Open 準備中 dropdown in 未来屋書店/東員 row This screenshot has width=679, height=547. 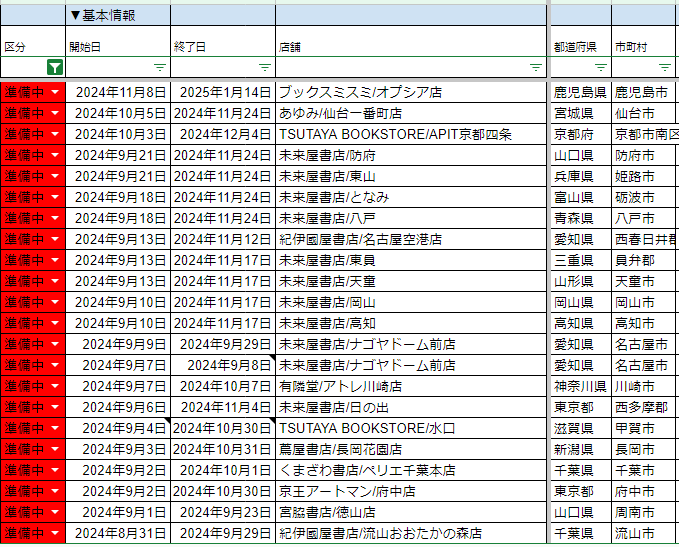(x=55, y=260)
